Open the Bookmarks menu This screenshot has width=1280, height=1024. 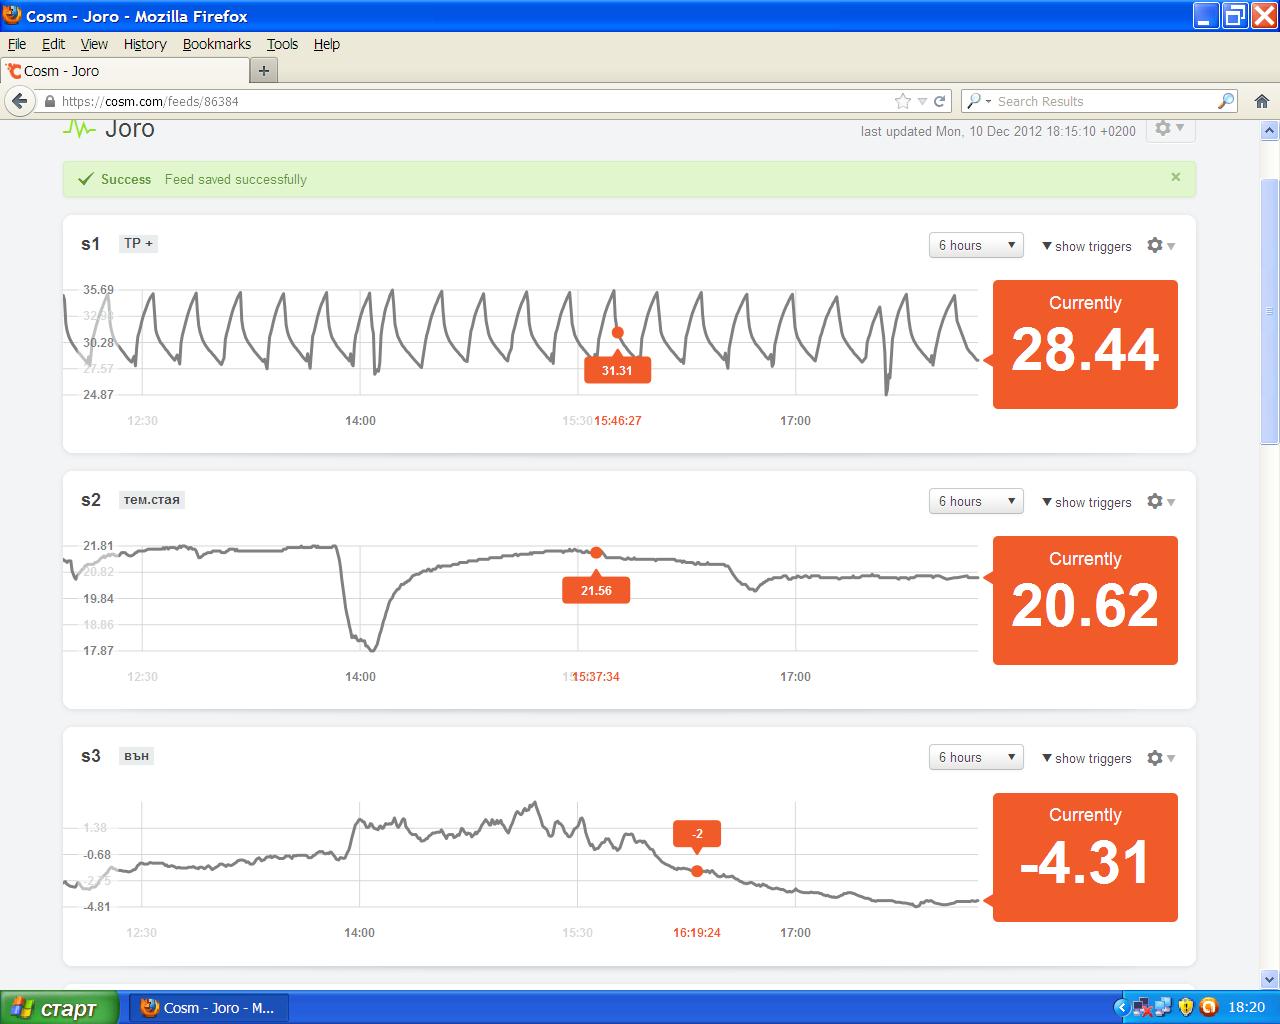(x=216, y=44)
